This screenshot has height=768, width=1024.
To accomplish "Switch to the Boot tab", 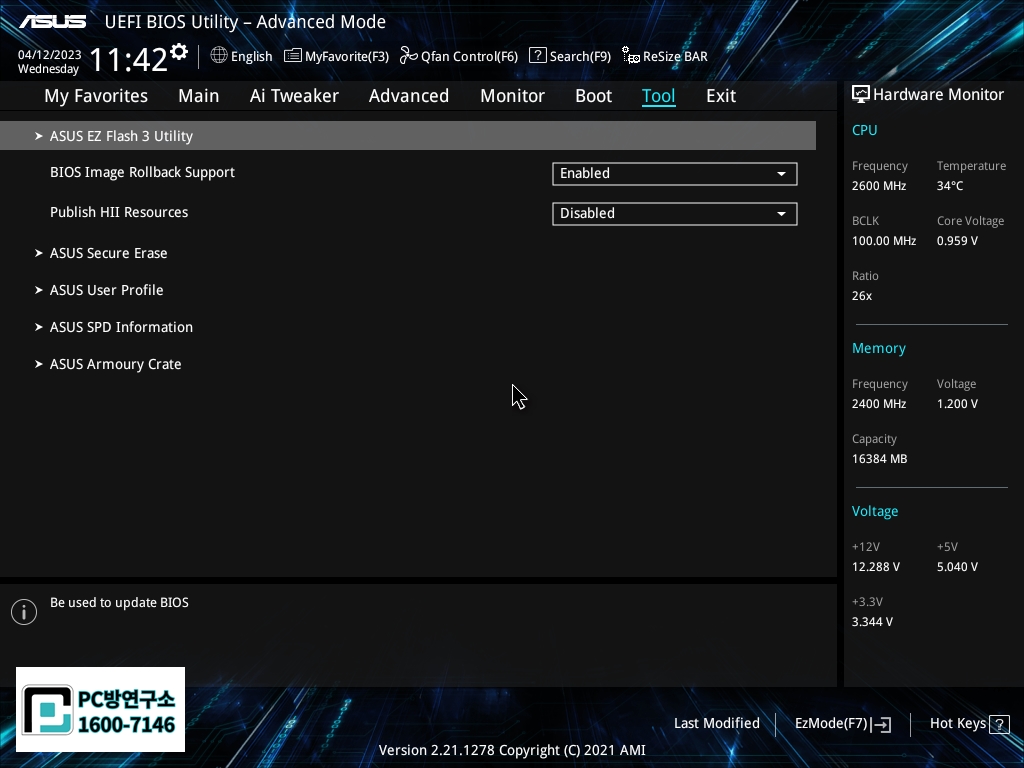I will pos(594,96).
